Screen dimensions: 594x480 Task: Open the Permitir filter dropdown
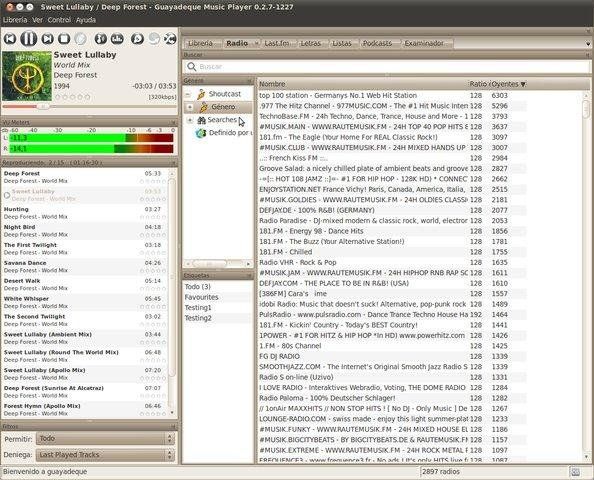(105, 439)
